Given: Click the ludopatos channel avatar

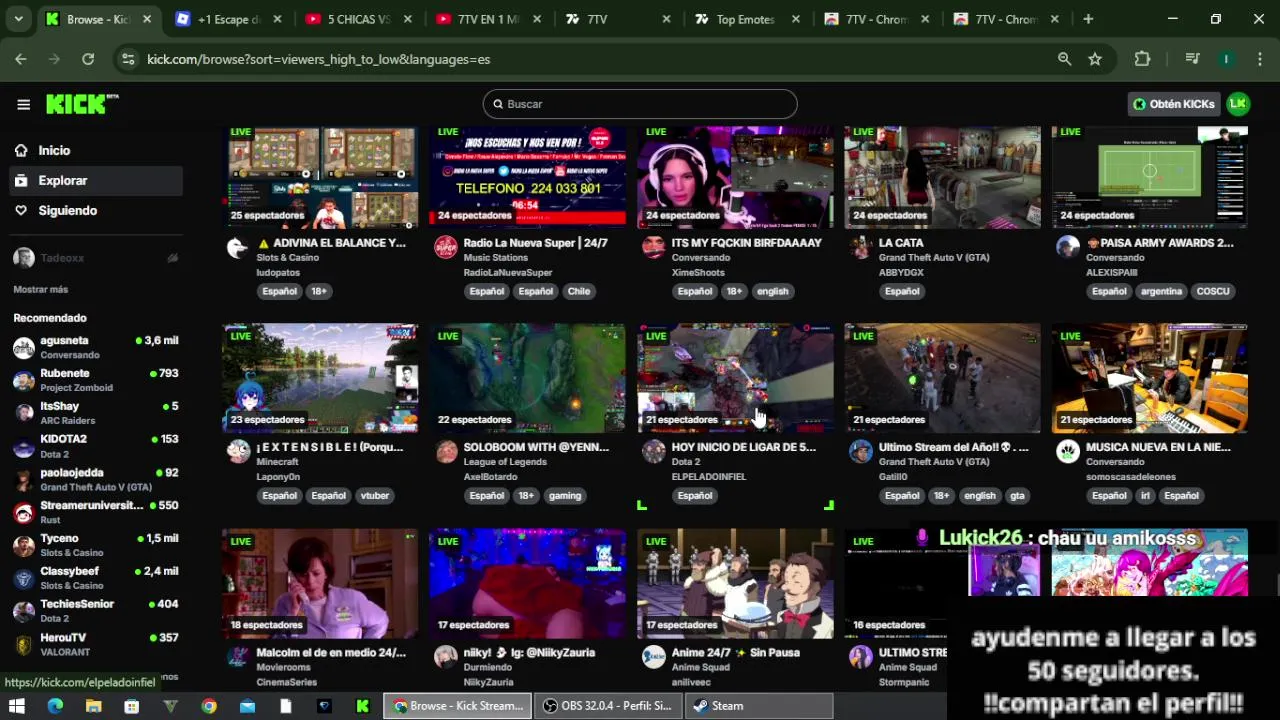Looking at the screenshot, I should tap(238, 248).
